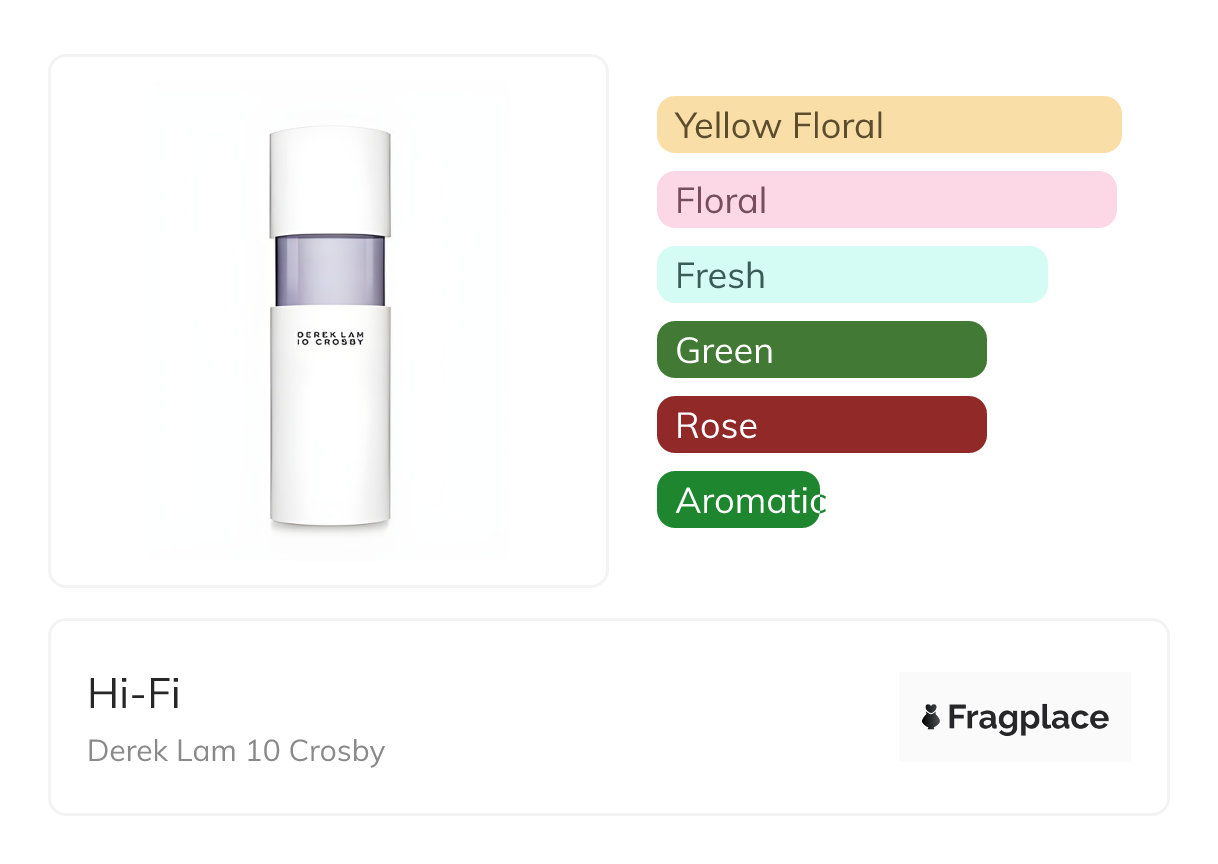The width and height of the screenshot is (1218, 864).
Task: Open the Hi-Fi perfume title
Action: tap(134, 694)
